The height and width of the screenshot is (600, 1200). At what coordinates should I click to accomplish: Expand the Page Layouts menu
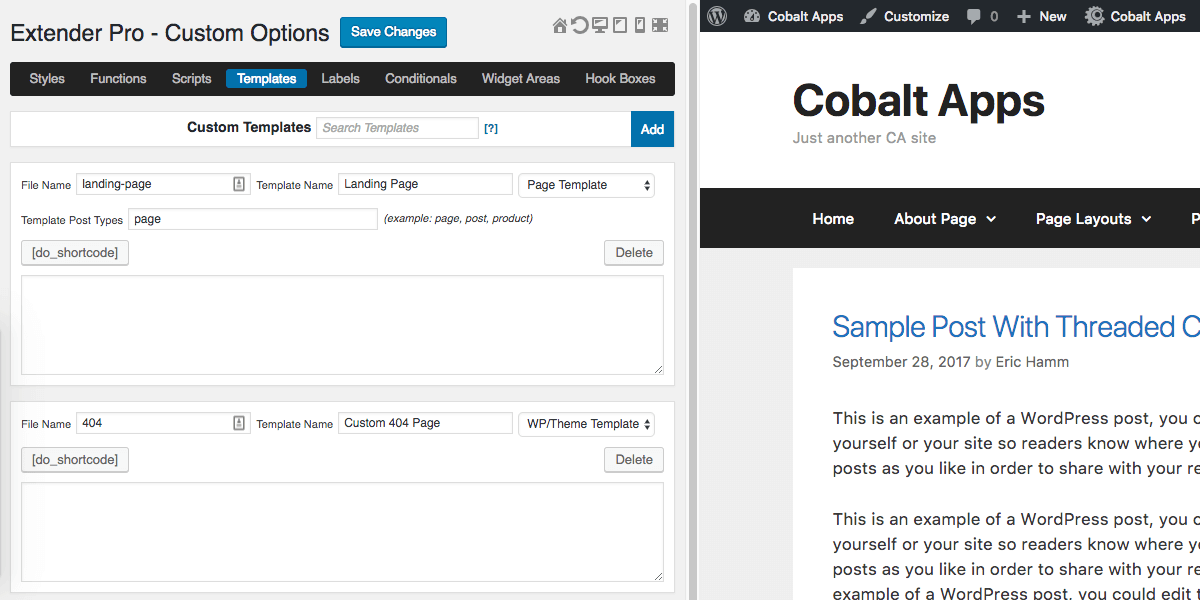[1093, 219]
